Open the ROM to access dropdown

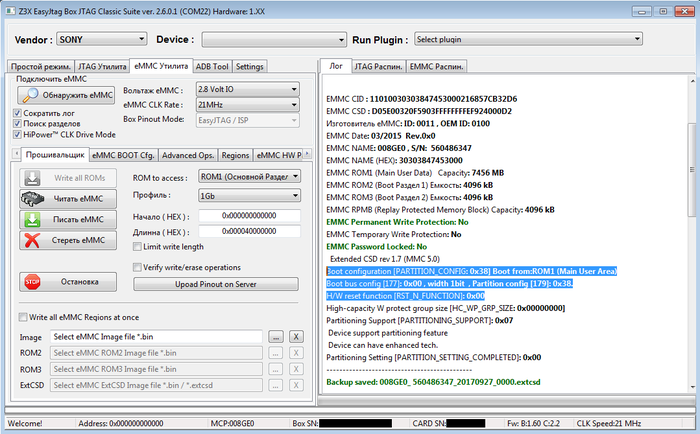pos(249,176)
